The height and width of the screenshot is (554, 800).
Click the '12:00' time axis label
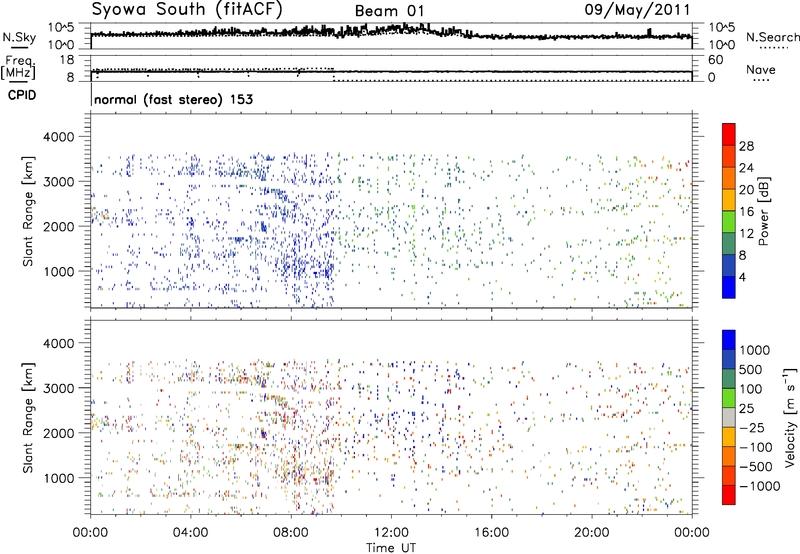(391, 533)
